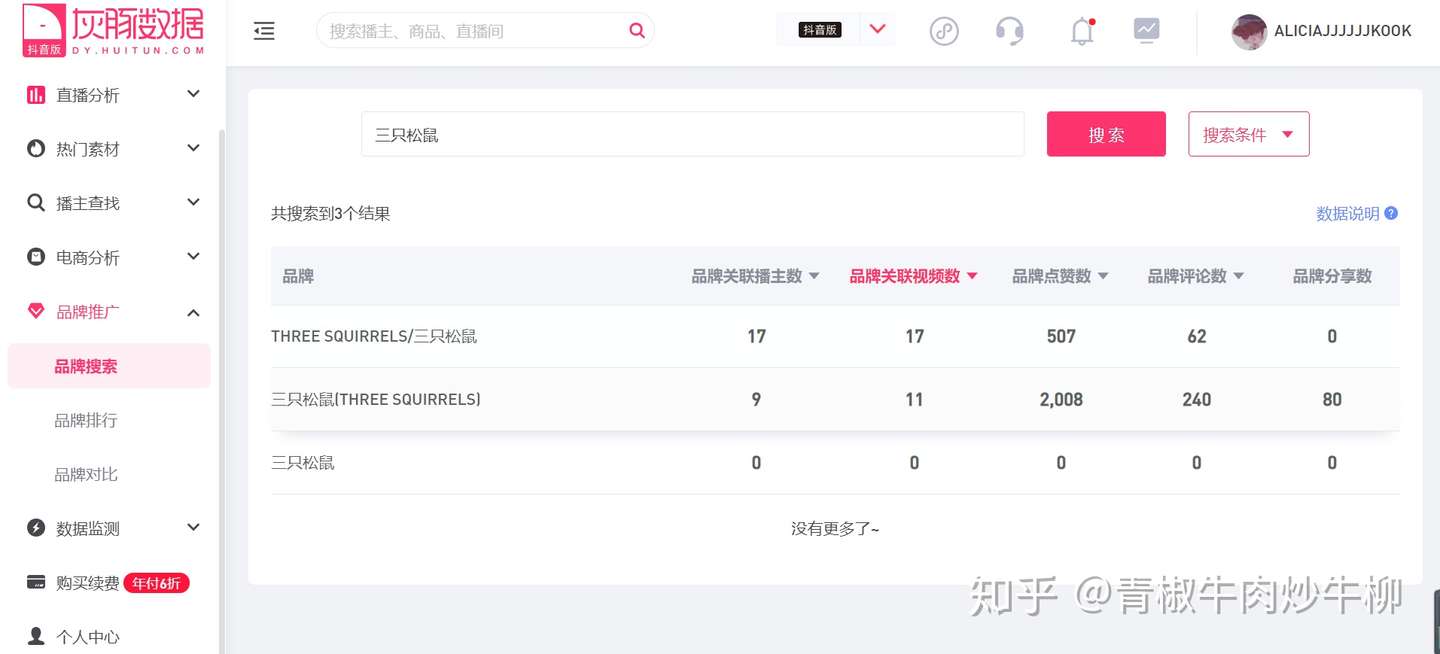Screen dimensions: 1440x654
Task: Sort by 品牌点赞数 column
Action: pos(1060,276)
